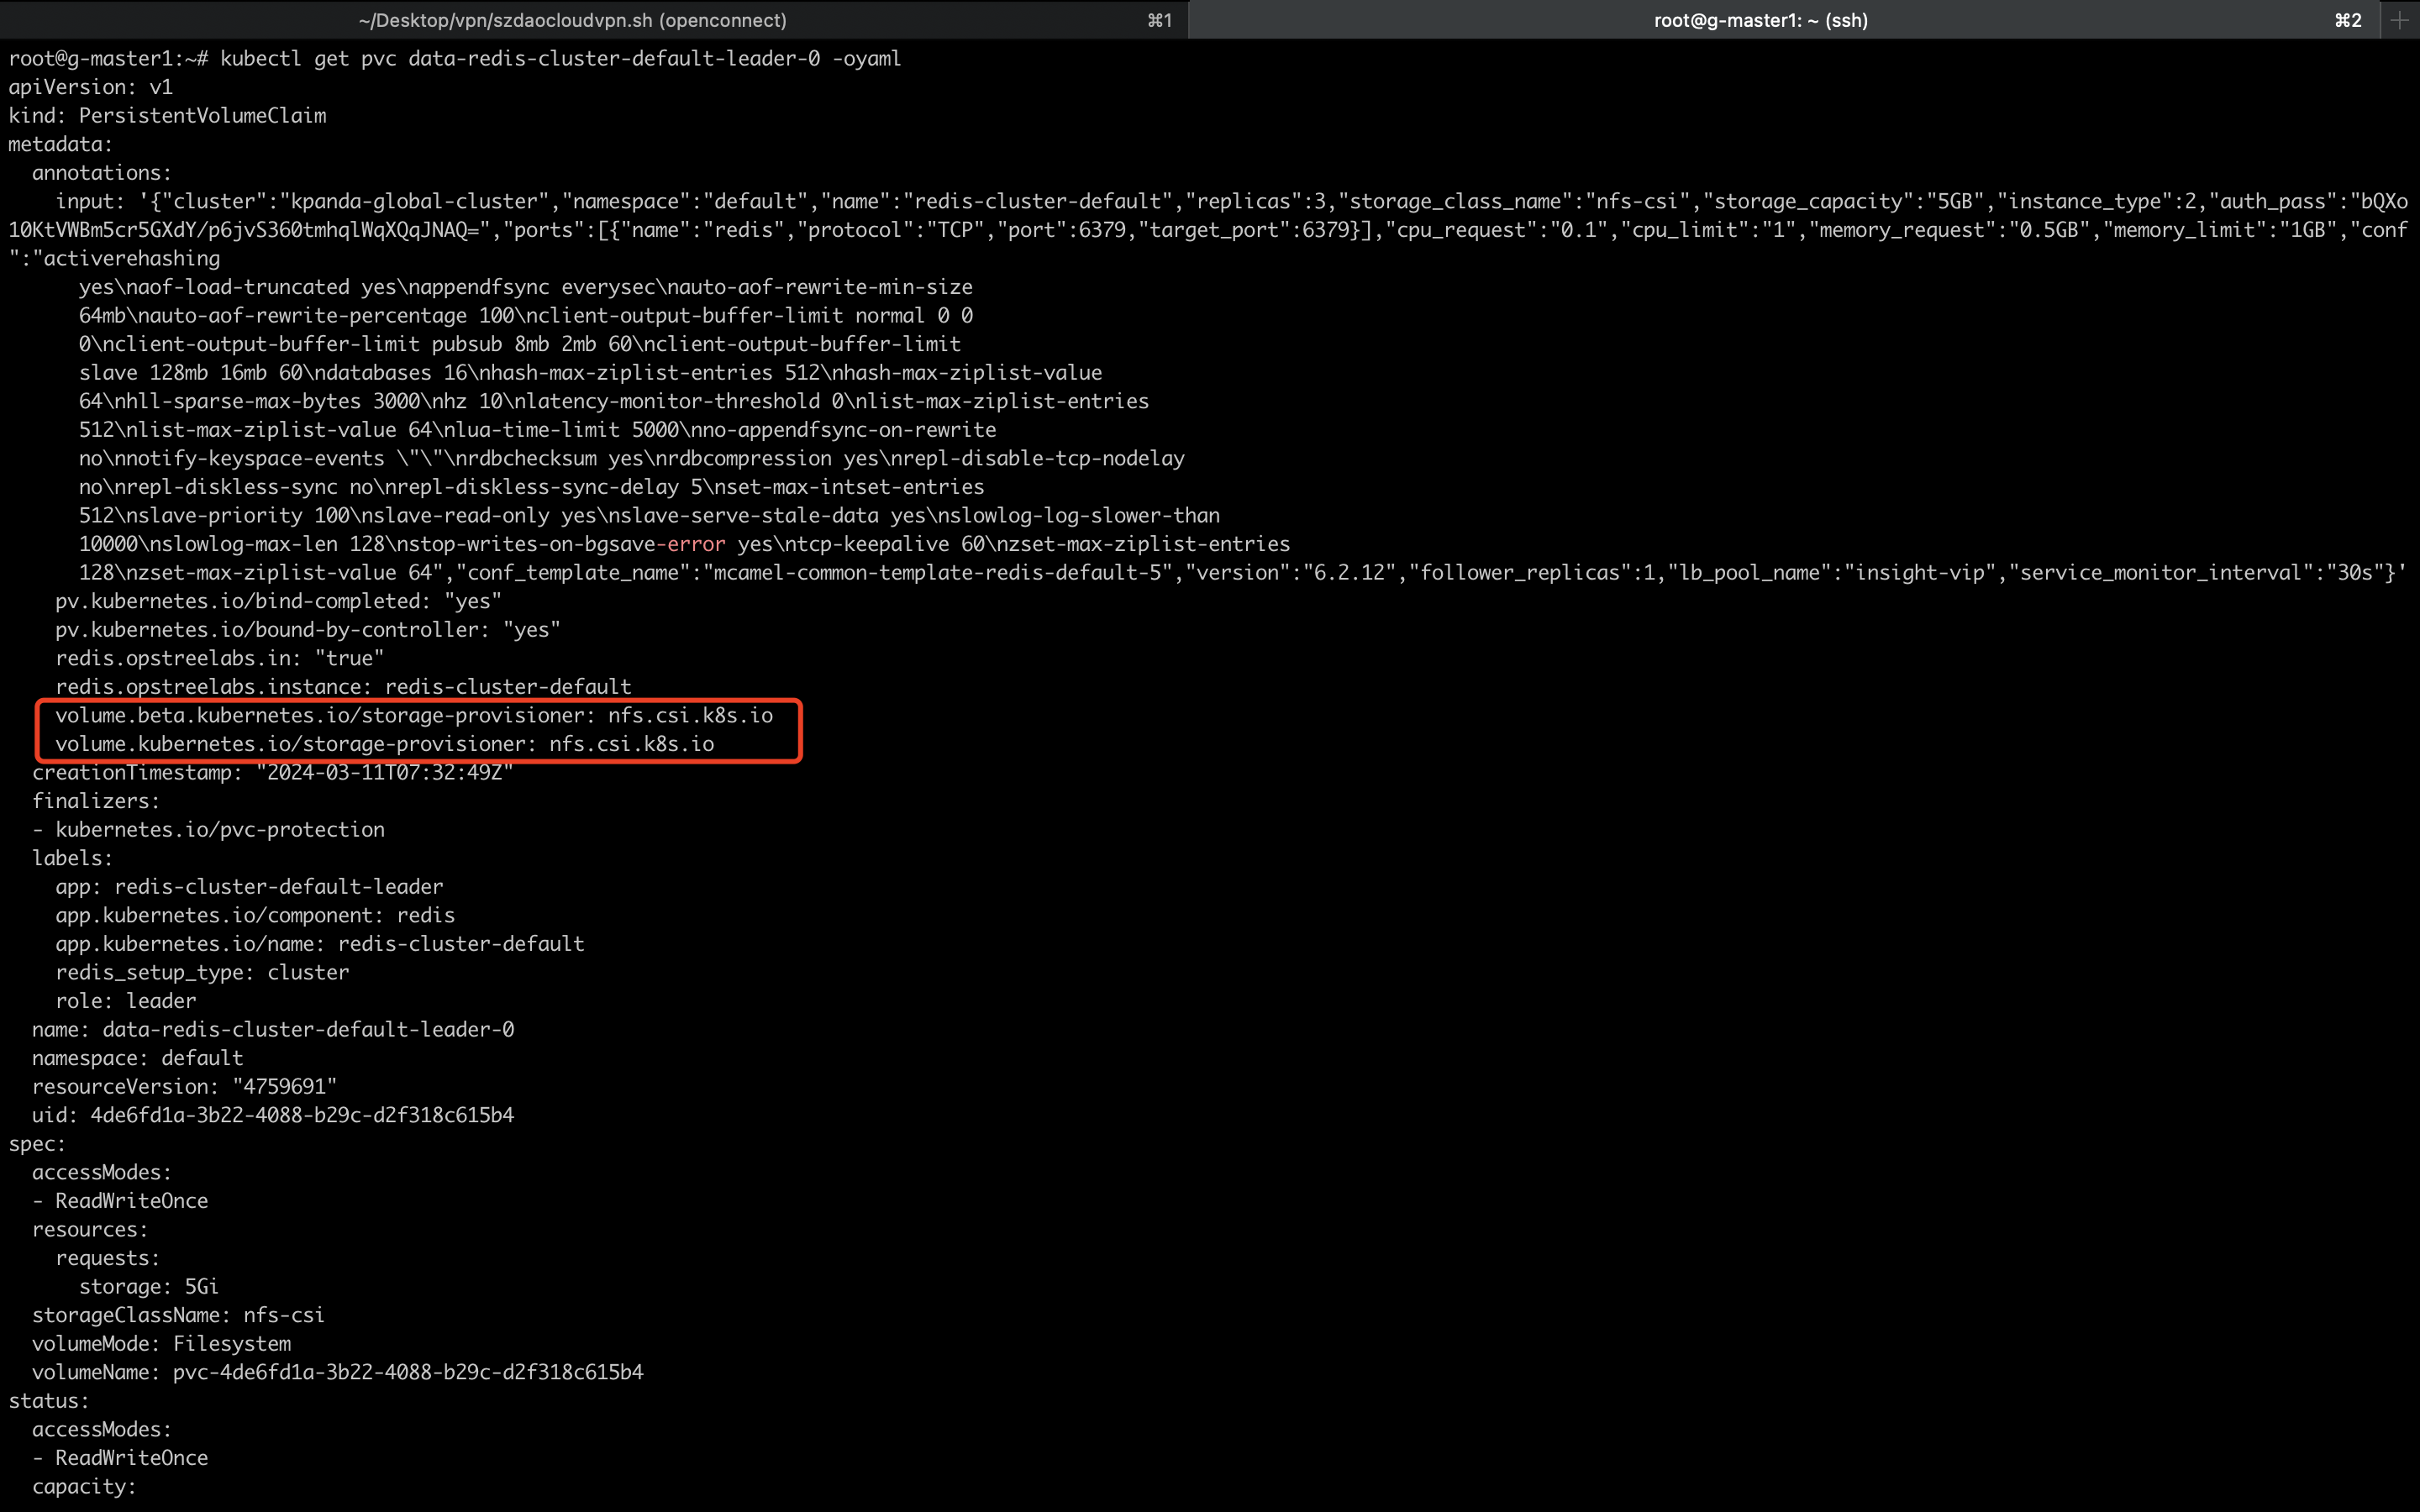Click 'namespace: default' line
This screenshot has height=1512, width=2420.
138,1058
